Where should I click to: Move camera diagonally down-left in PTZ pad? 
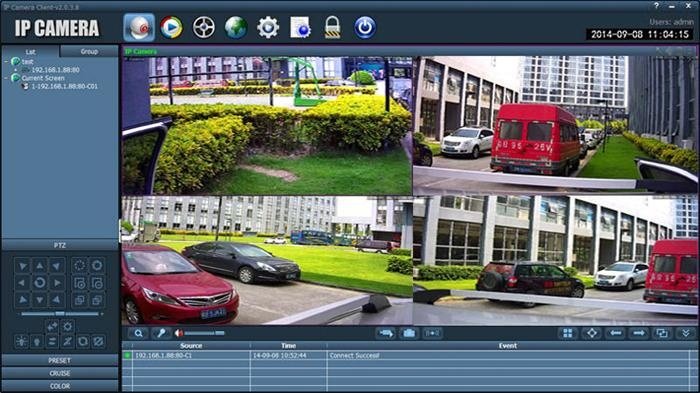point(22,300)
